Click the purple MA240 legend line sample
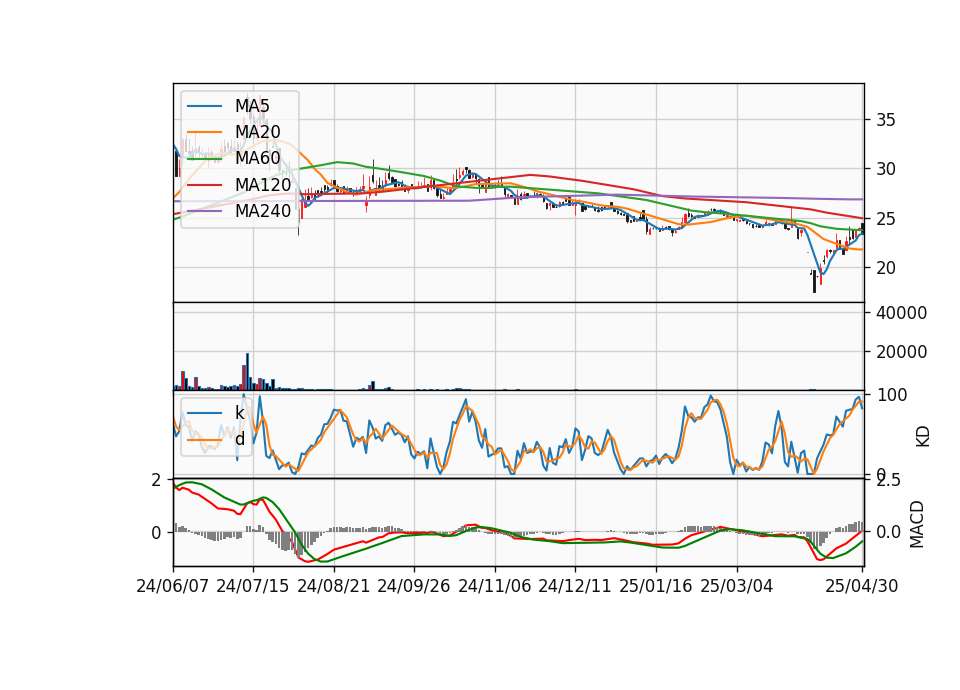Image resolution: width=960 pixels, height=690 pixels. point(204,211)
